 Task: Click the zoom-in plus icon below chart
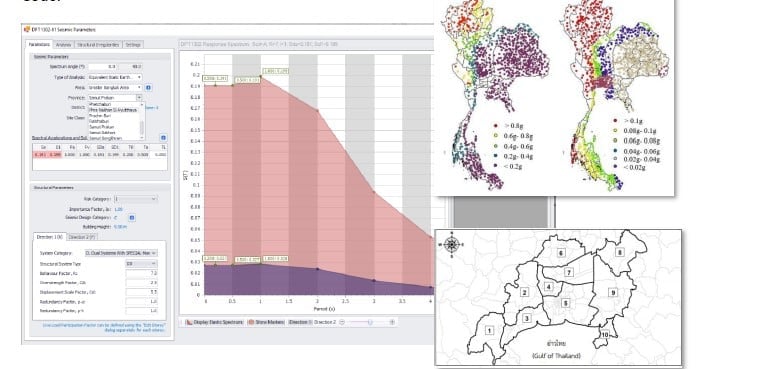(x=392, y=322)
